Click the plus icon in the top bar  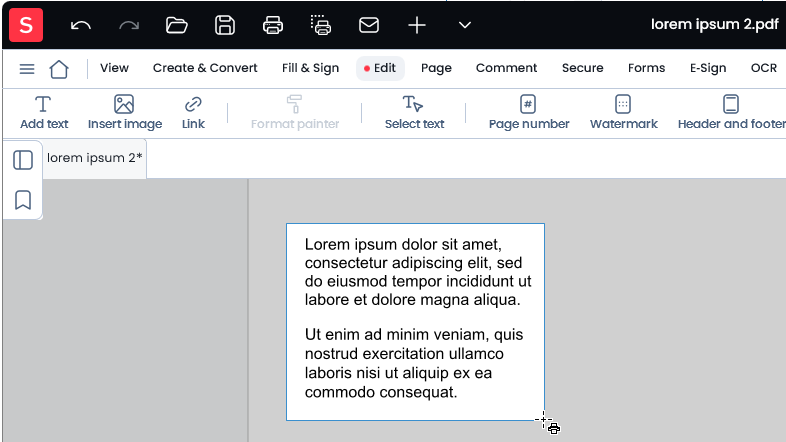(x=417, y=25)
